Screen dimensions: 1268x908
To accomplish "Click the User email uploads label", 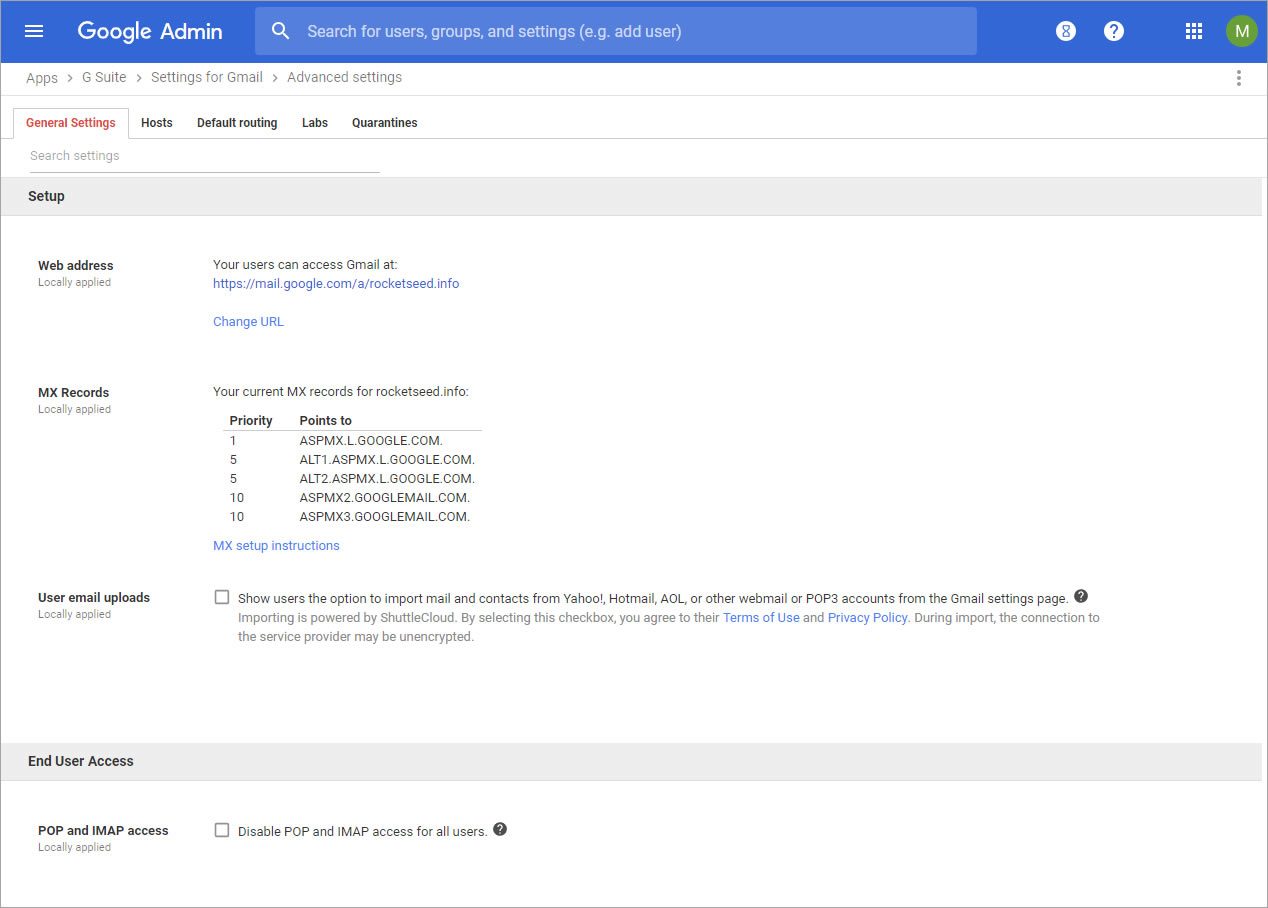I will [x=94, y=597].
